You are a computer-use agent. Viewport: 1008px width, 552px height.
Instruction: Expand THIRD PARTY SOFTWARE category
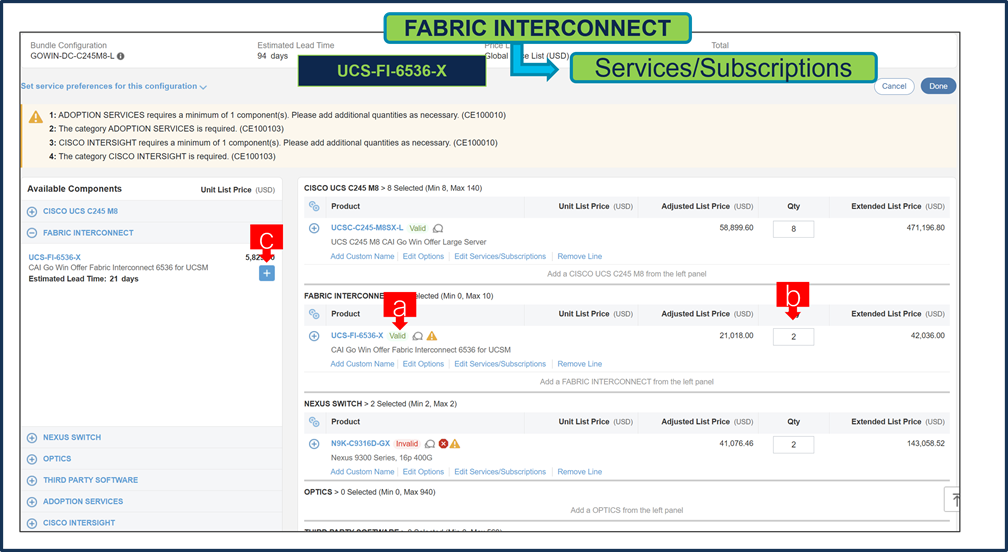[x=32, y=480]
